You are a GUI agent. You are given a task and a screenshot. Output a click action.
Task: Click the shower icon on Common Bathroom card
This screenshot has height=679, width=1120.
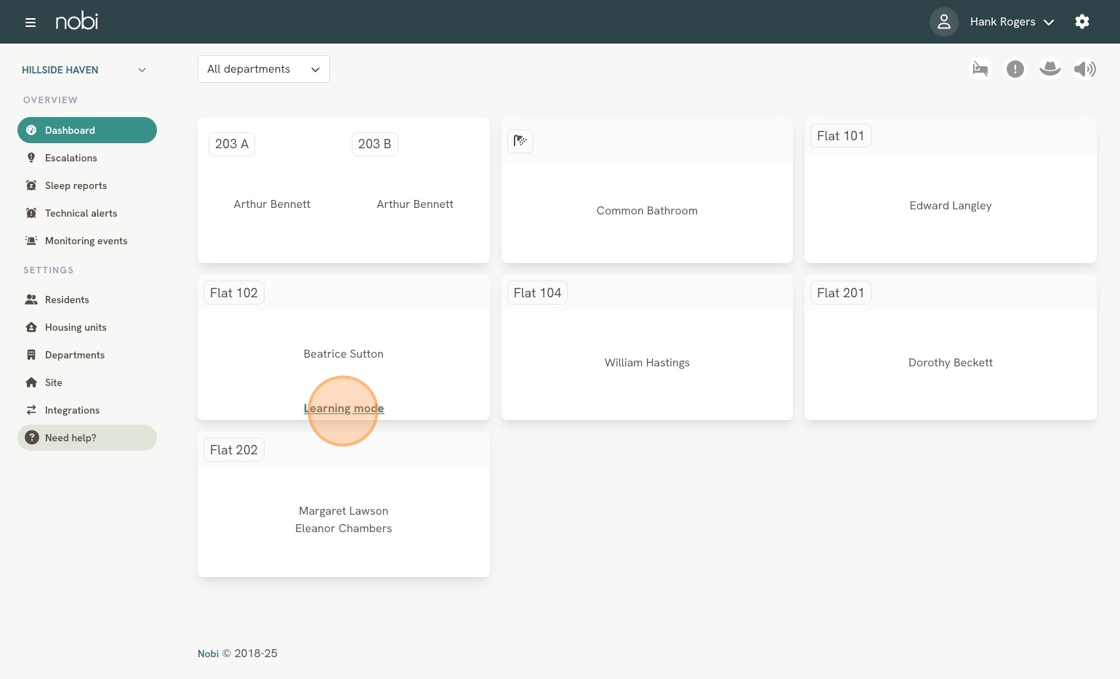pyautogui.click(x=520, y=142)
